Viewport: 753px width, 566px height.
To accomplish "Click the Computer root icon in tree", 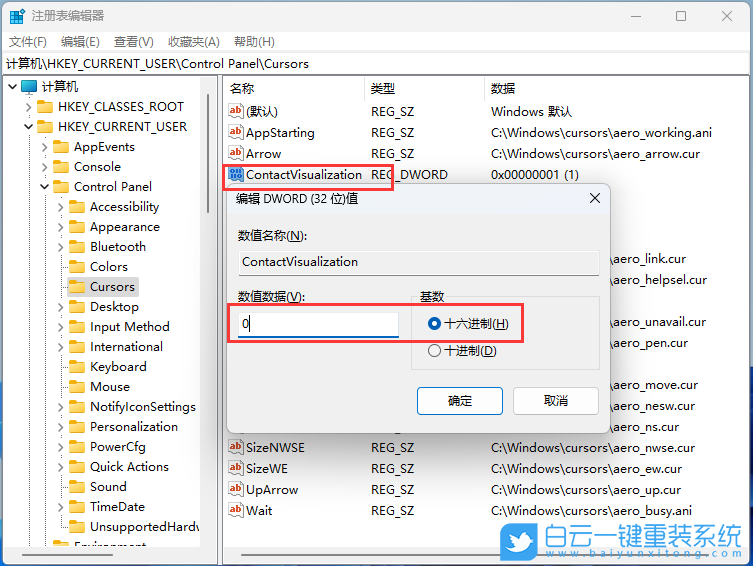I will click(x=29, y=87).
